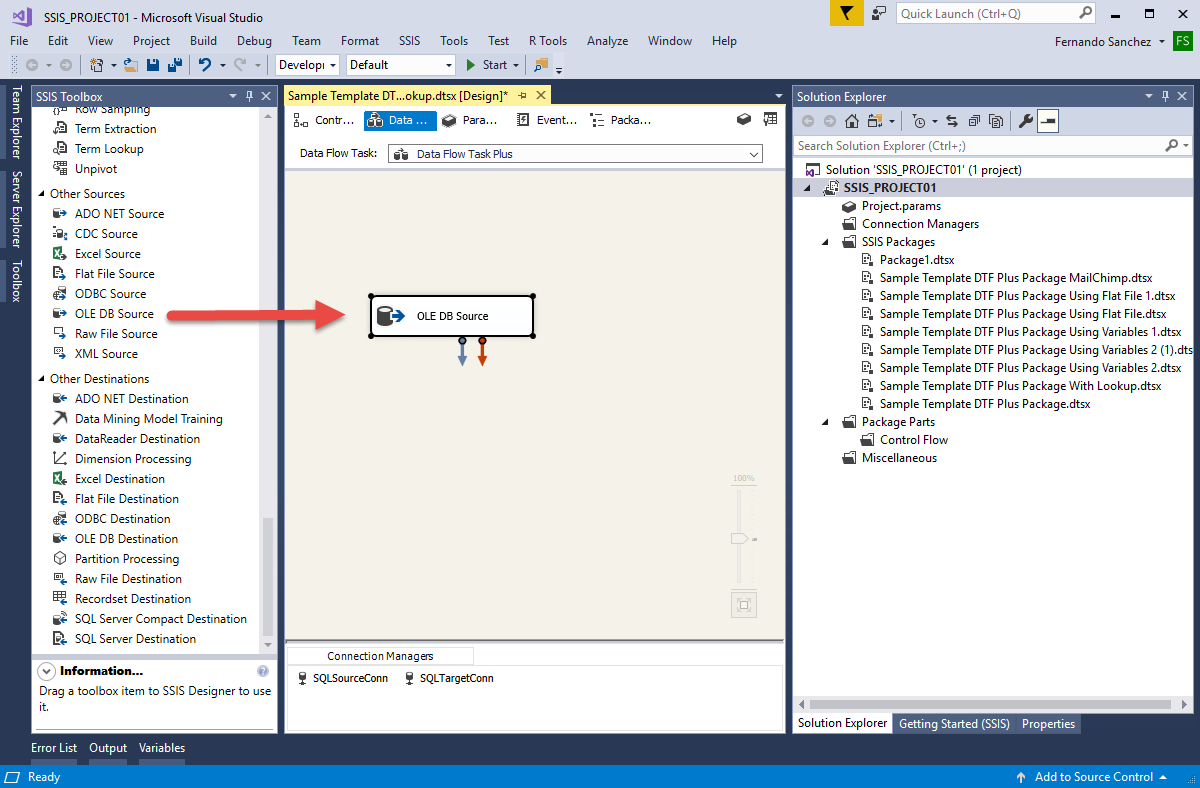This screenshot has height=788, width=1200.
Task: Open the SSIS menu
Action: [410, 41]
